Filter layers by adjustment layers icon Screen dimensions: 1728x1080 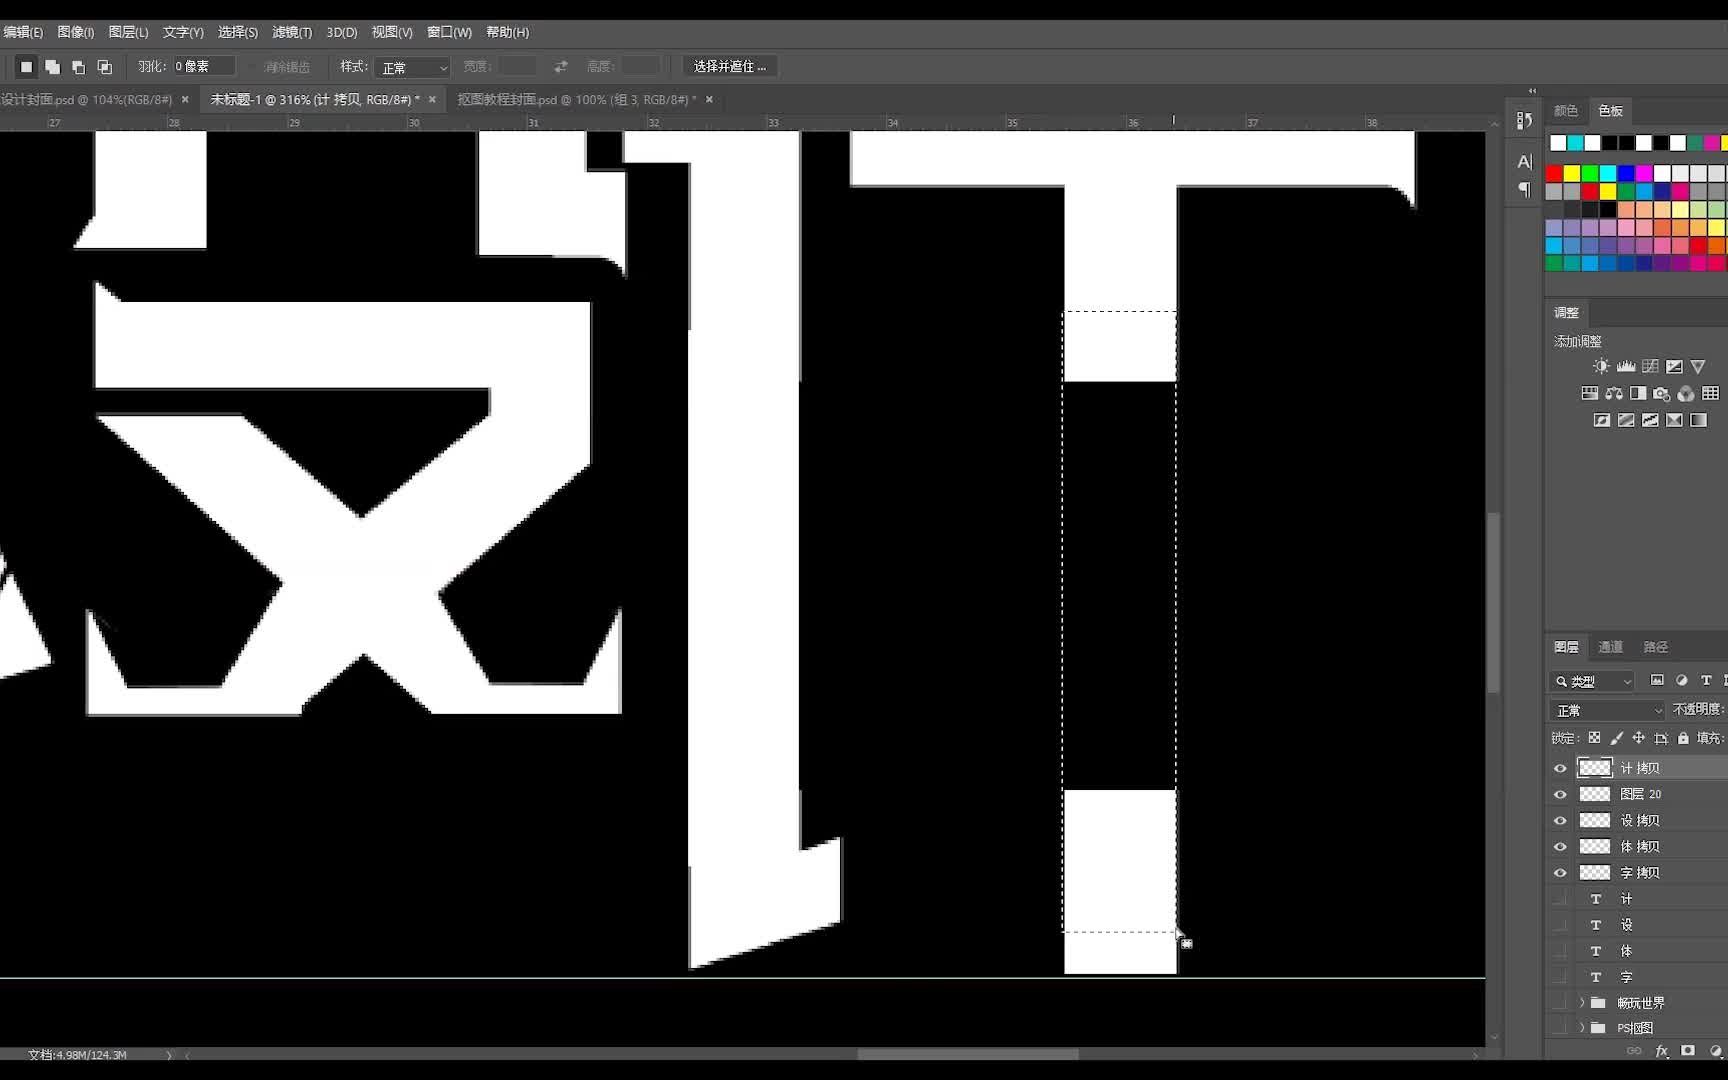pyautogui.click(x=1682, y=680)
